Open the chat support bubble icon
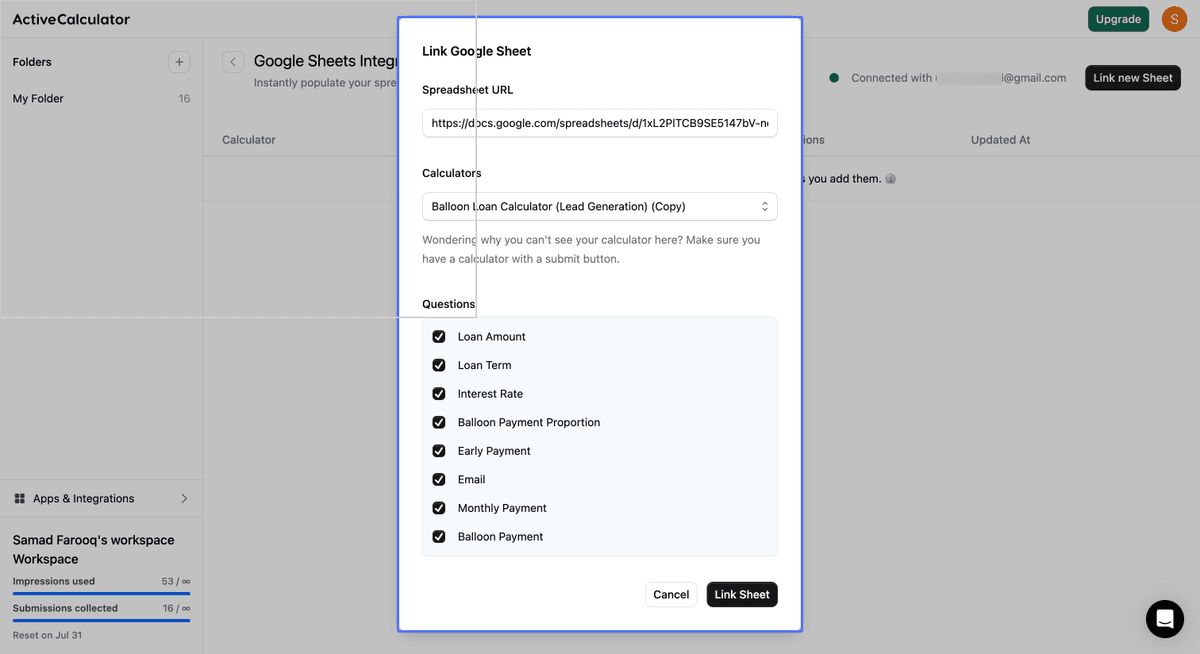The width and height of the screenshot is (1200, 654). (x=1164, y=619)
